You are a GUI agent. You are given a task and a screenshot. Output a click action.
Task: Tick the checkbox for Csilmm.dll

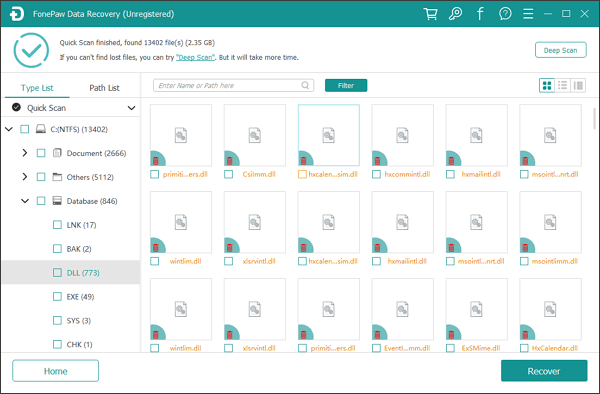[228, 174]
